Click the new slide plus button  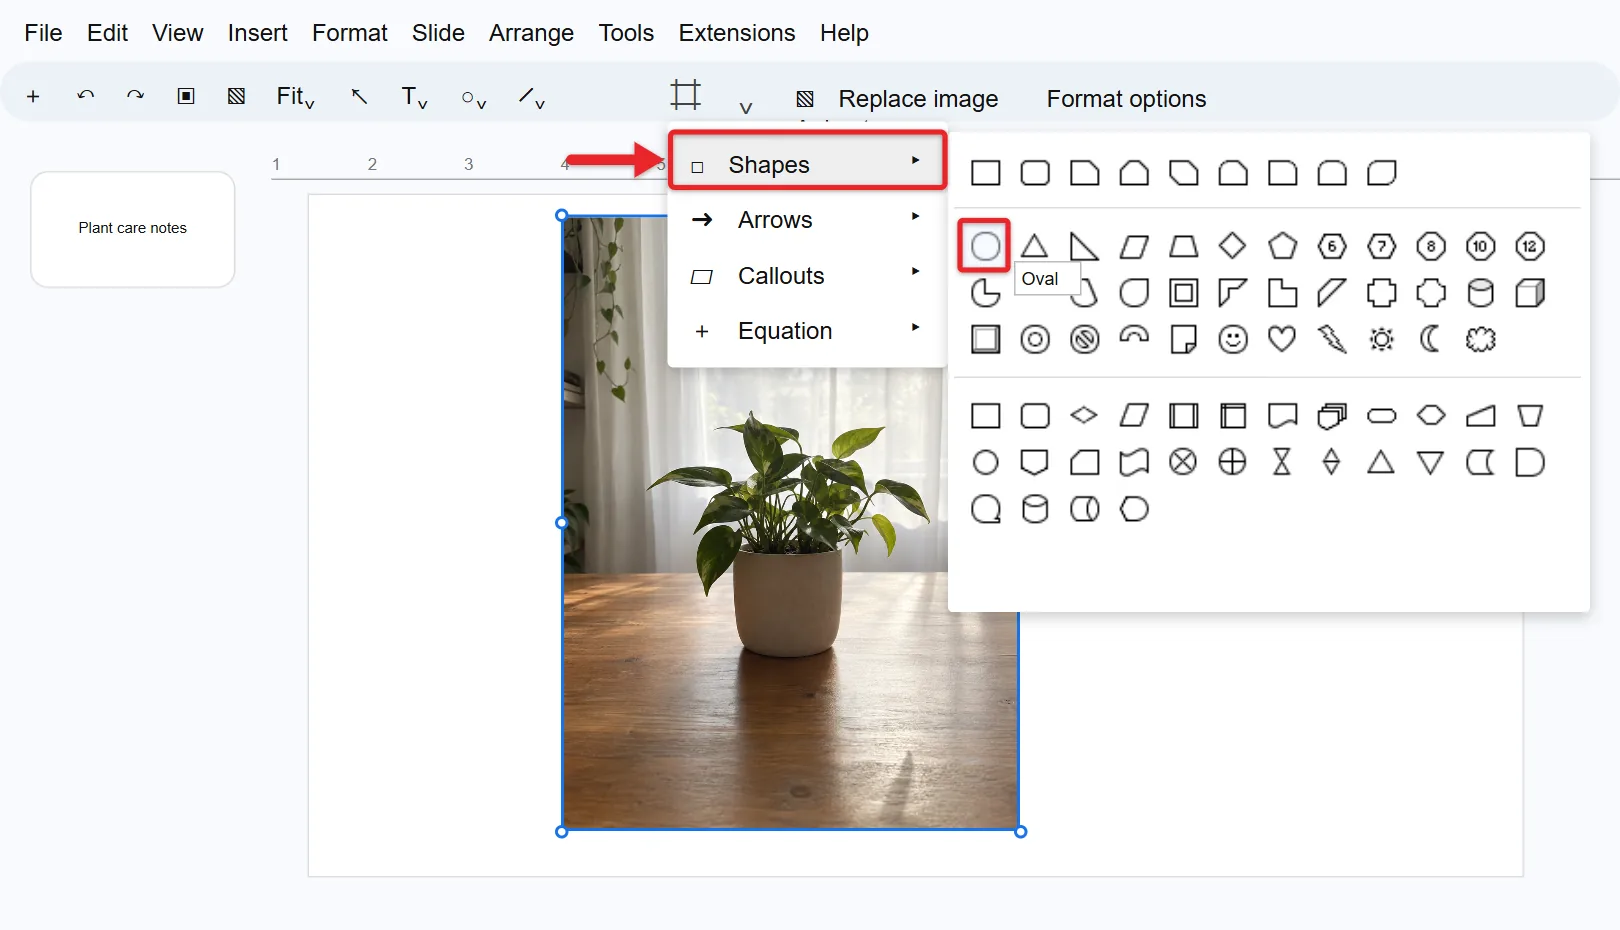point(33,96)
